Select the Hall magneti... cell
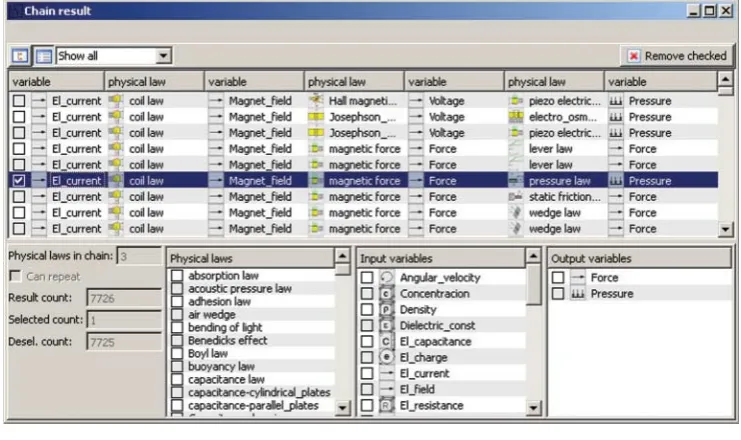 coord(362,101)
